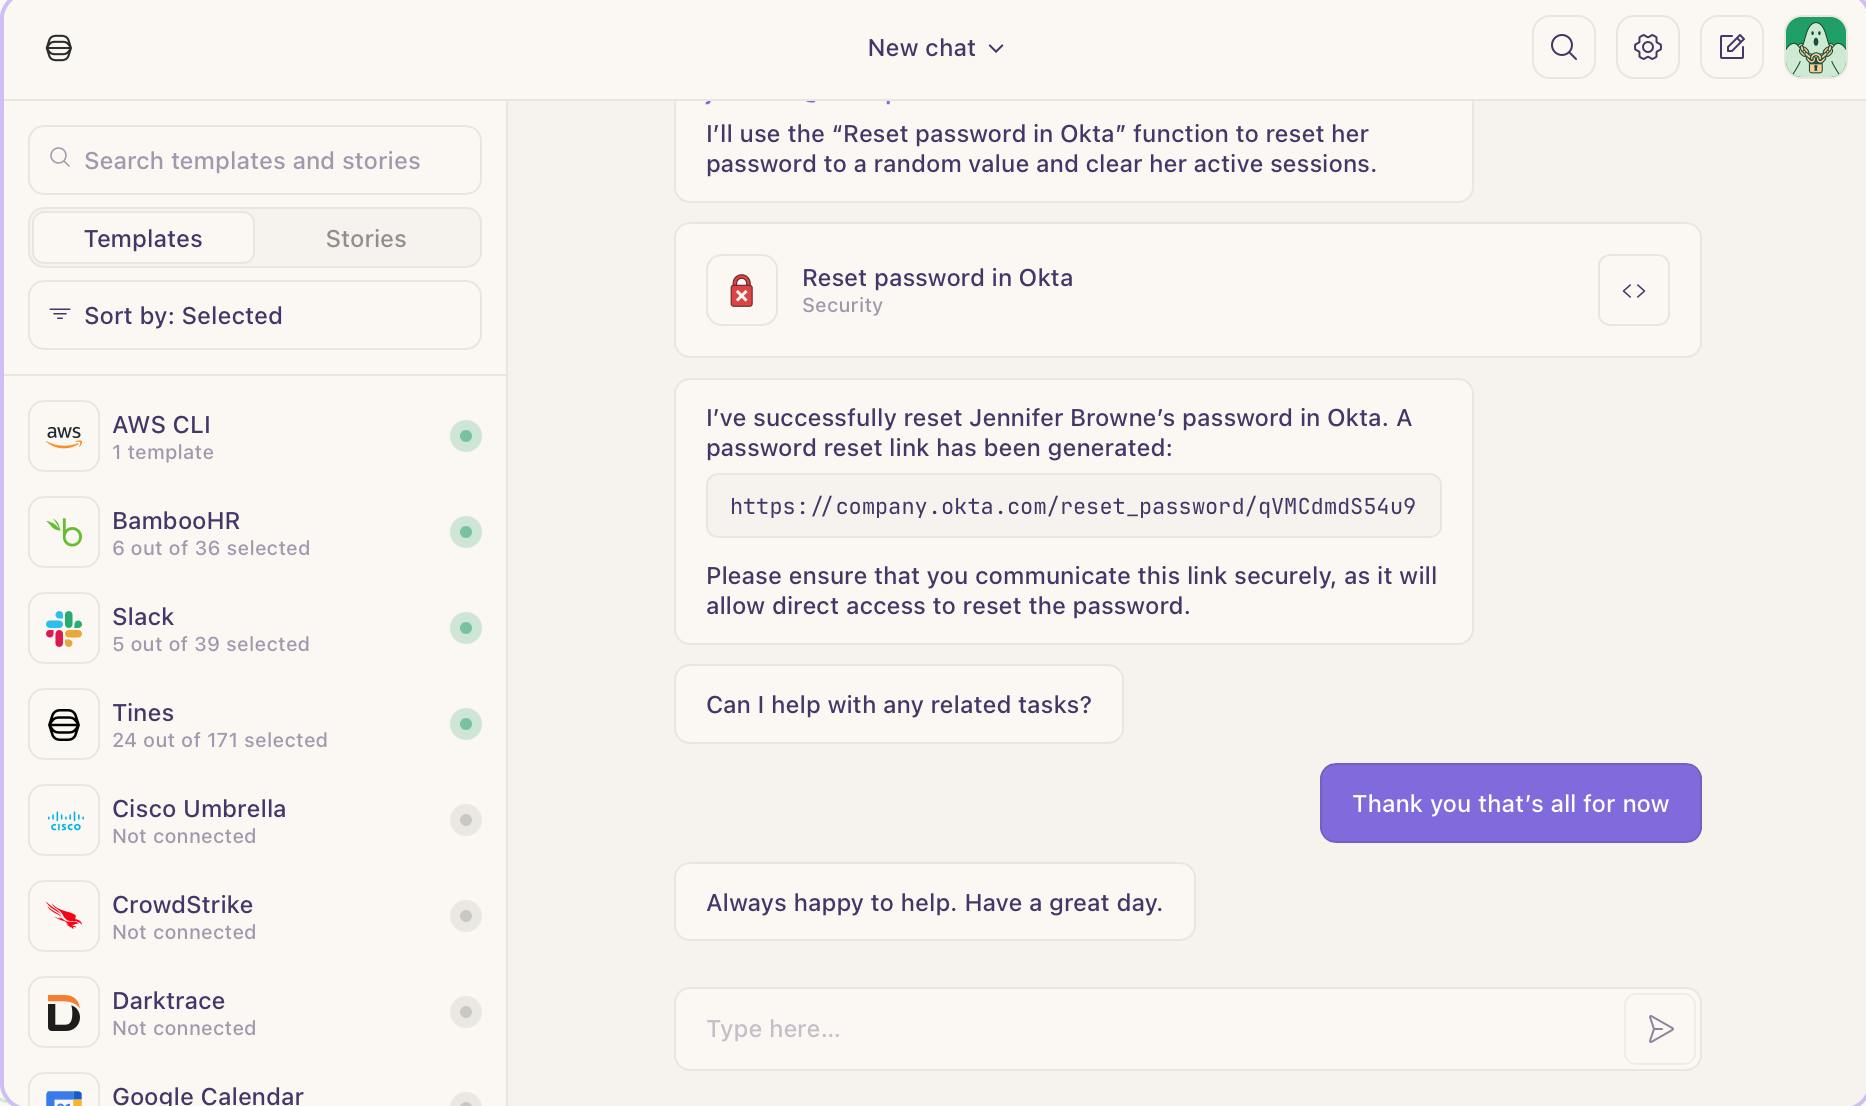Viewport: 1866px width, 1106px height.
Task: Toggle the Darktrace selection indicator
Action: pyautogui.click(x=466, y=1012)
